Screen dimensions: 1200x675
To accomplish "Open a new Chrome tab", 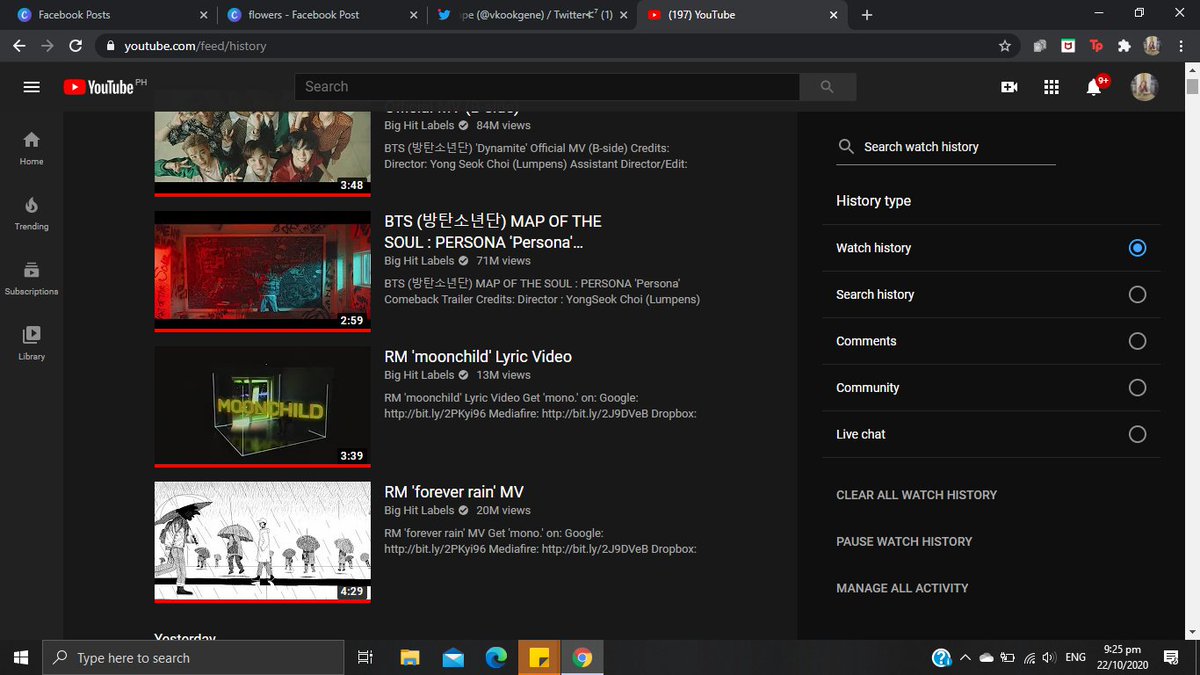I will (867, 15).
